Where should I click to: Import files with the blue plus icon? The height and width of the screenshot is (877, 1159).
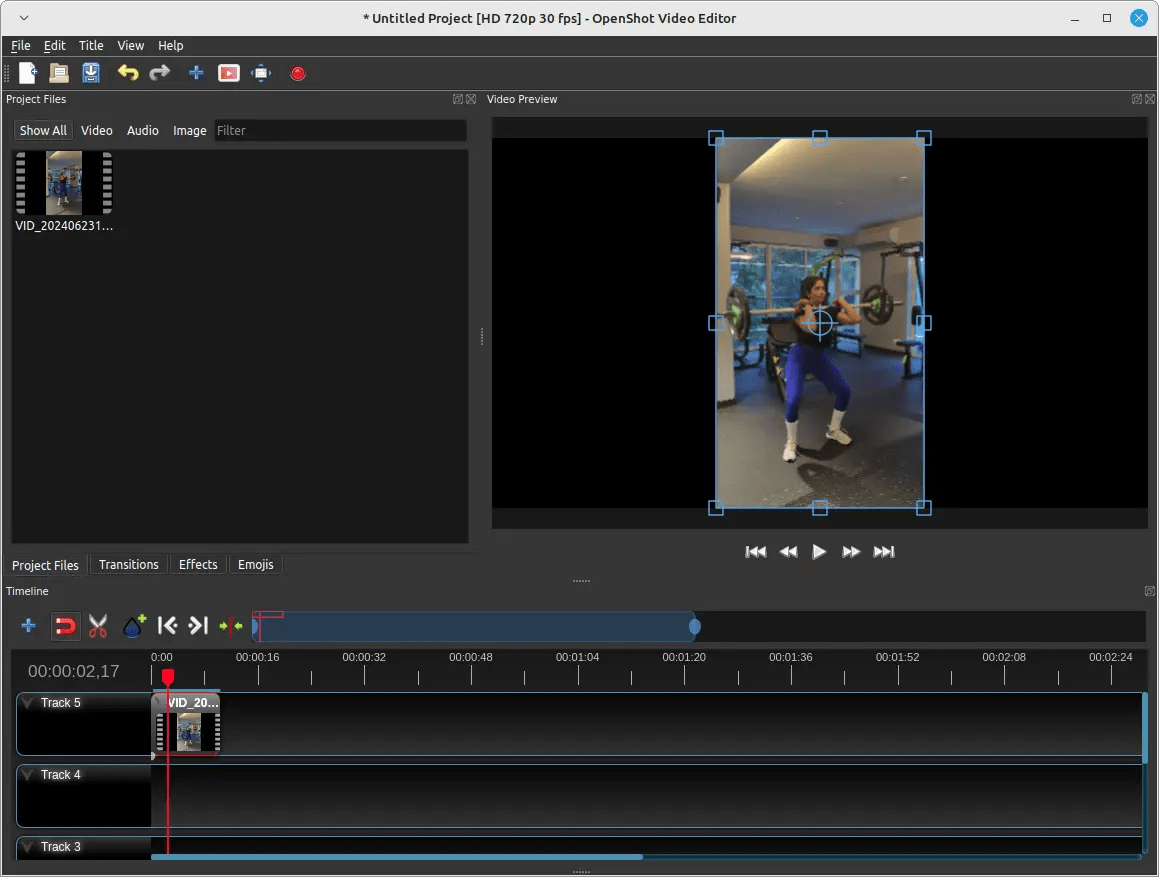point(196,72)
